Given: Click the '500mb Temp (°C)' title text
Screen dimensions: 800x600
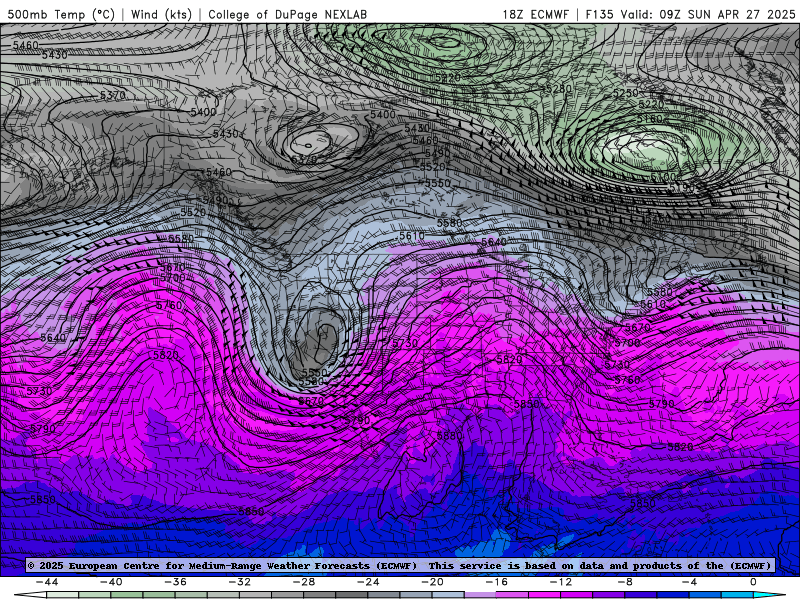Looking at the screenshot, I should 61,14.
